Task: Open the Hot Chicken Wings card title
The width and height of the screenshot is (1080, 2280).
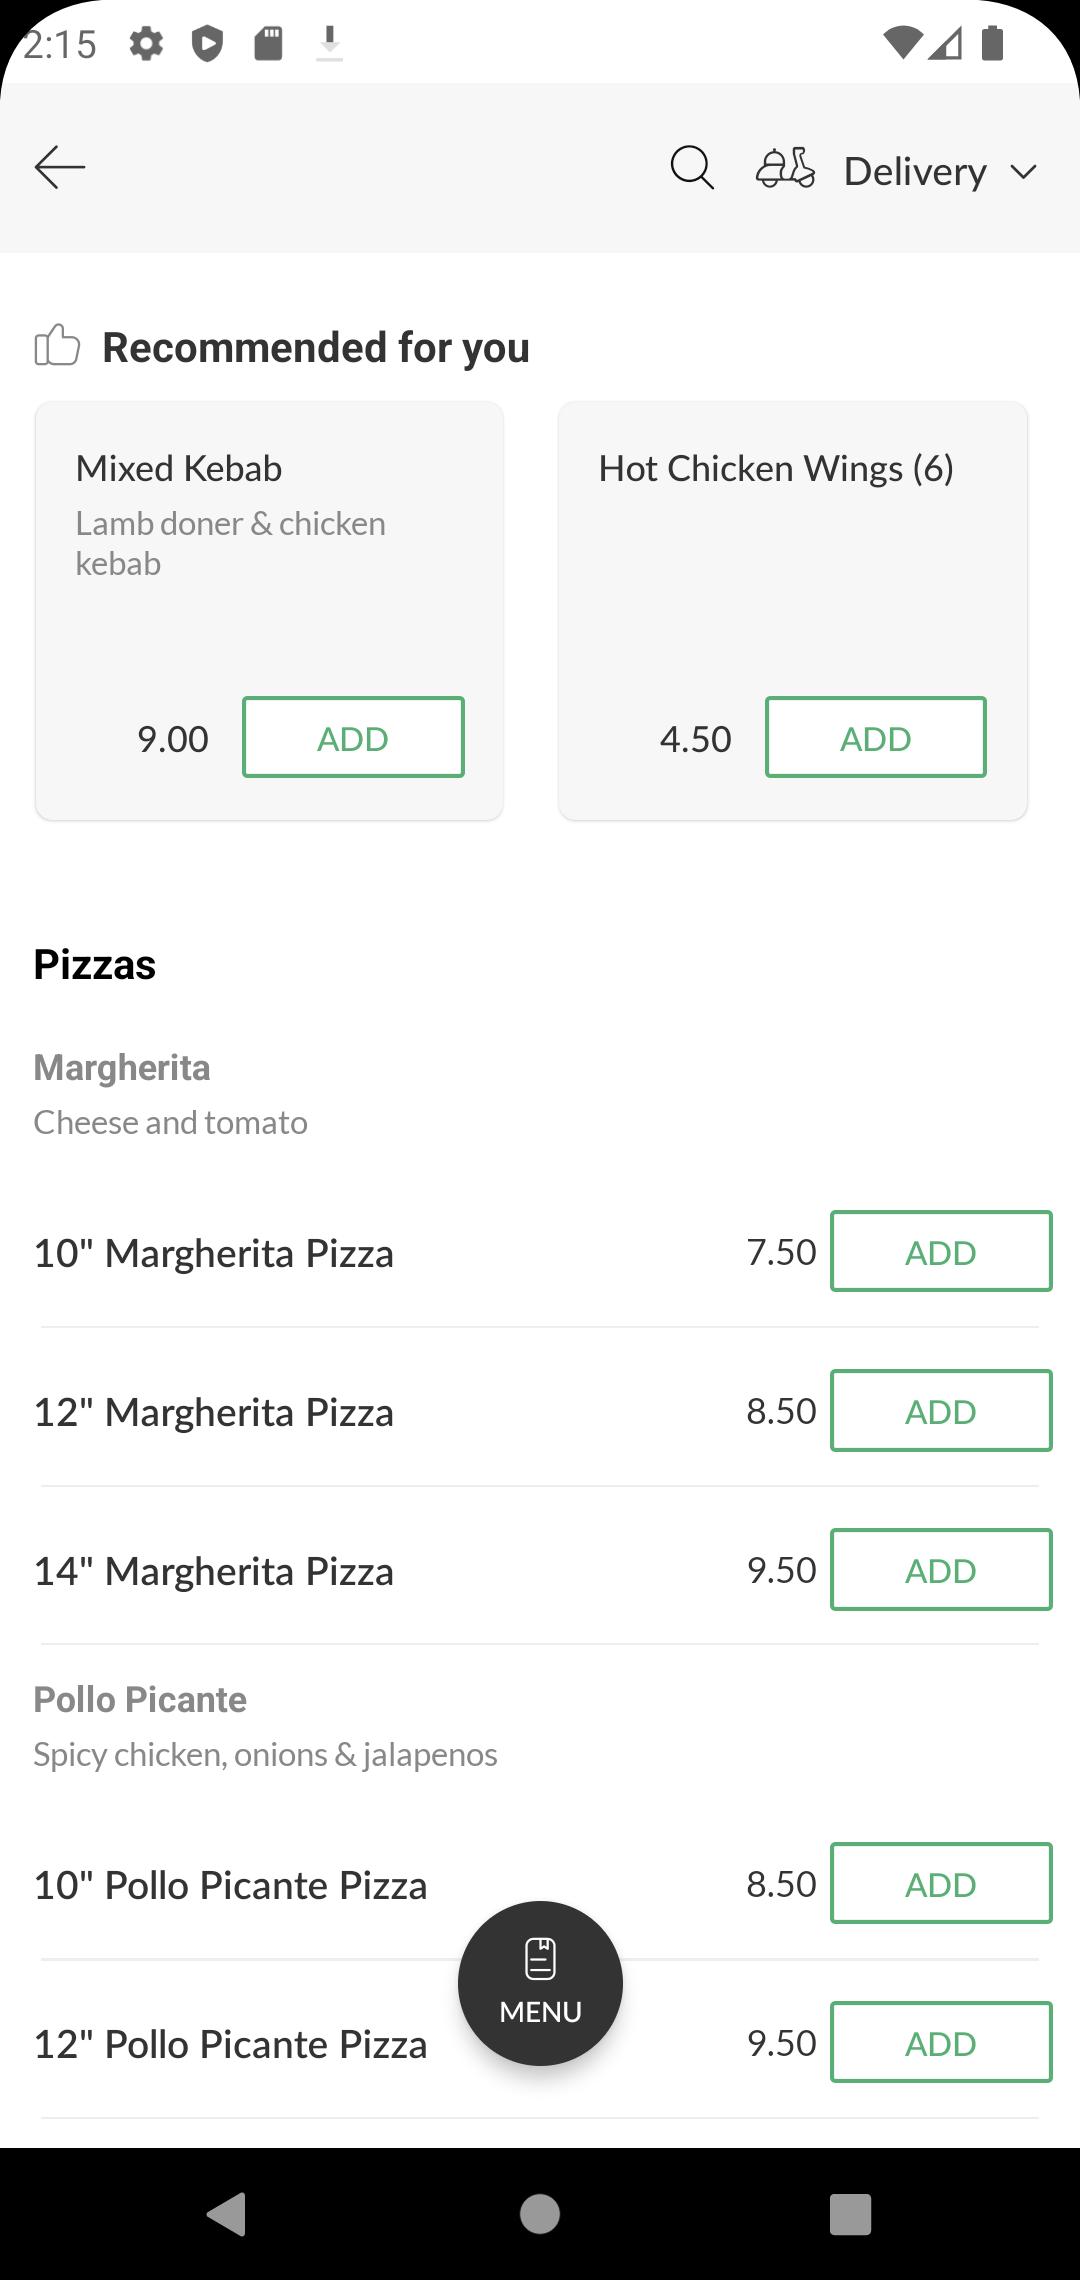Action: [x=776, y=468]
